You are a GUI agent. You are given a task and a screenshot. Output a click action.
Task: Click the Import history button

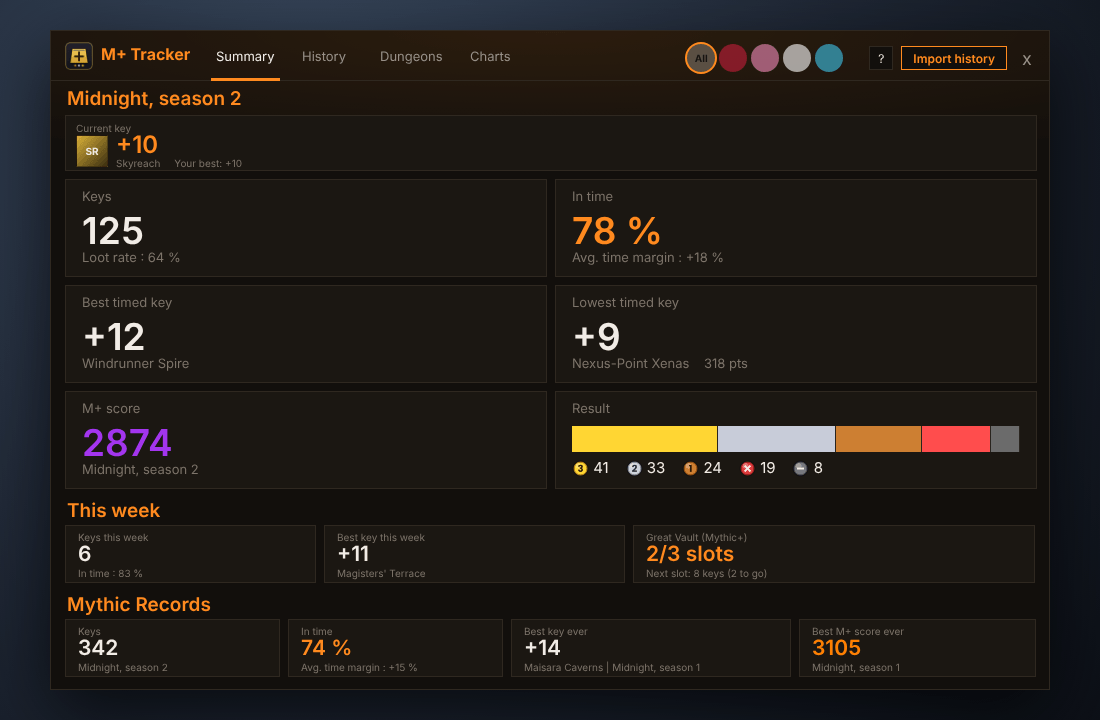[x=953, y=58]
